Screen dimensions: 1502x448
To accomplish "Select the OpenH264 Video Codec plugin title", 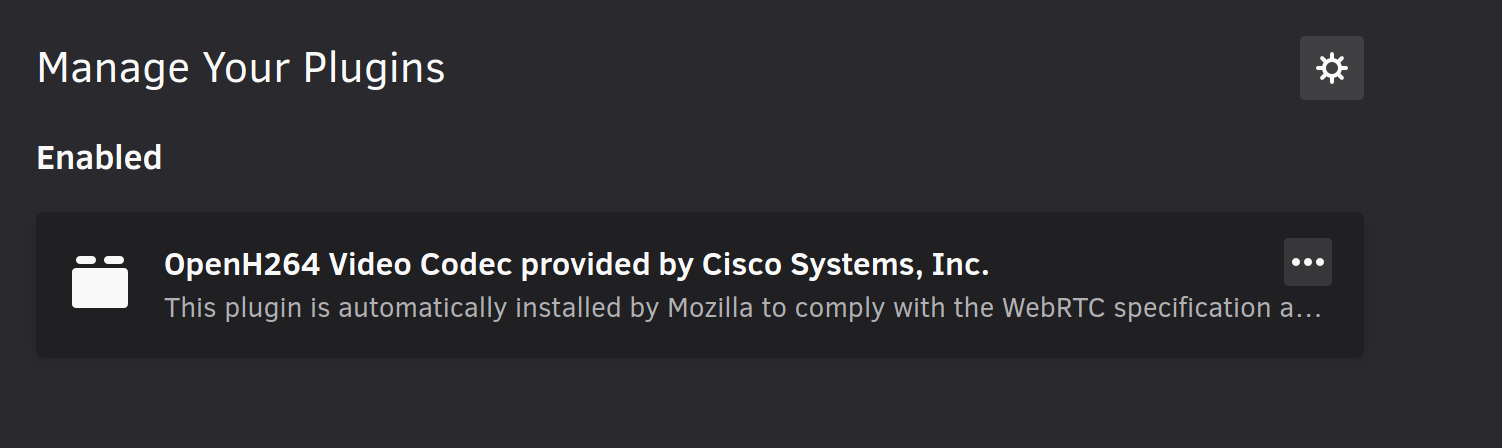I will point(576,265).
